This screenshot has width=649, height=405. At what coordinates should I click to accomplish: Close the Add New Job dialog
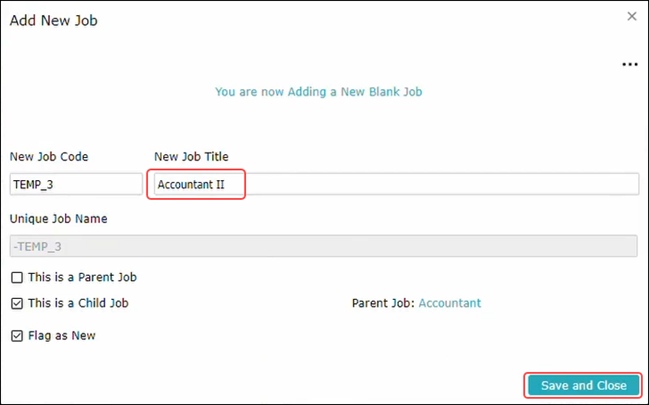coord(632,16)
